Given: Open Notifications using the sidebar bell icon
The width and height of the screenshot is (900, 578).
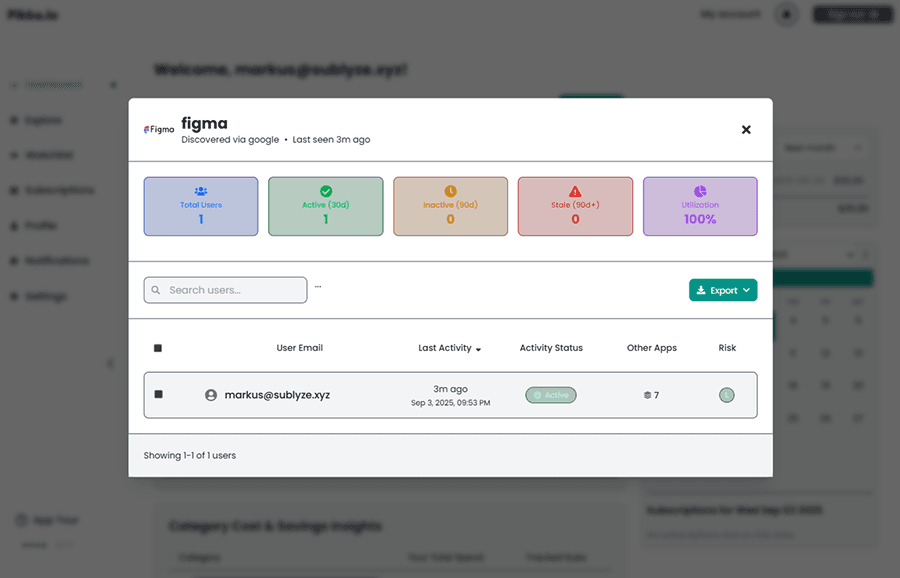Looking at the screenshot, I should click(14, 260).
